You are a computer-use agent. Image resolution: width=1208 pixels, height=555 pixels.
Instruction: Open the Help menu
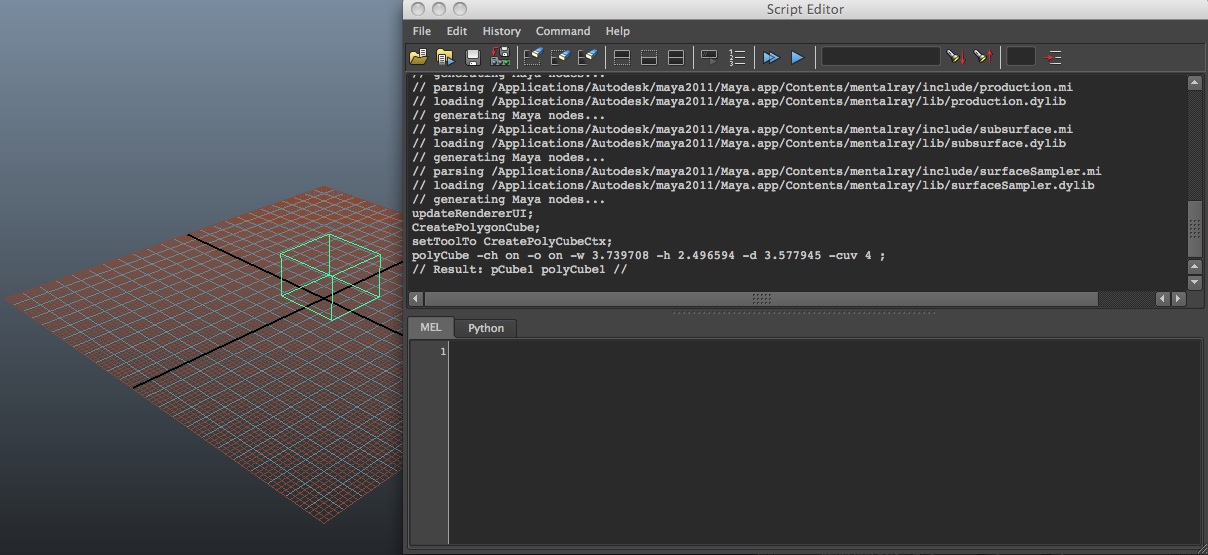pos(618,31)
